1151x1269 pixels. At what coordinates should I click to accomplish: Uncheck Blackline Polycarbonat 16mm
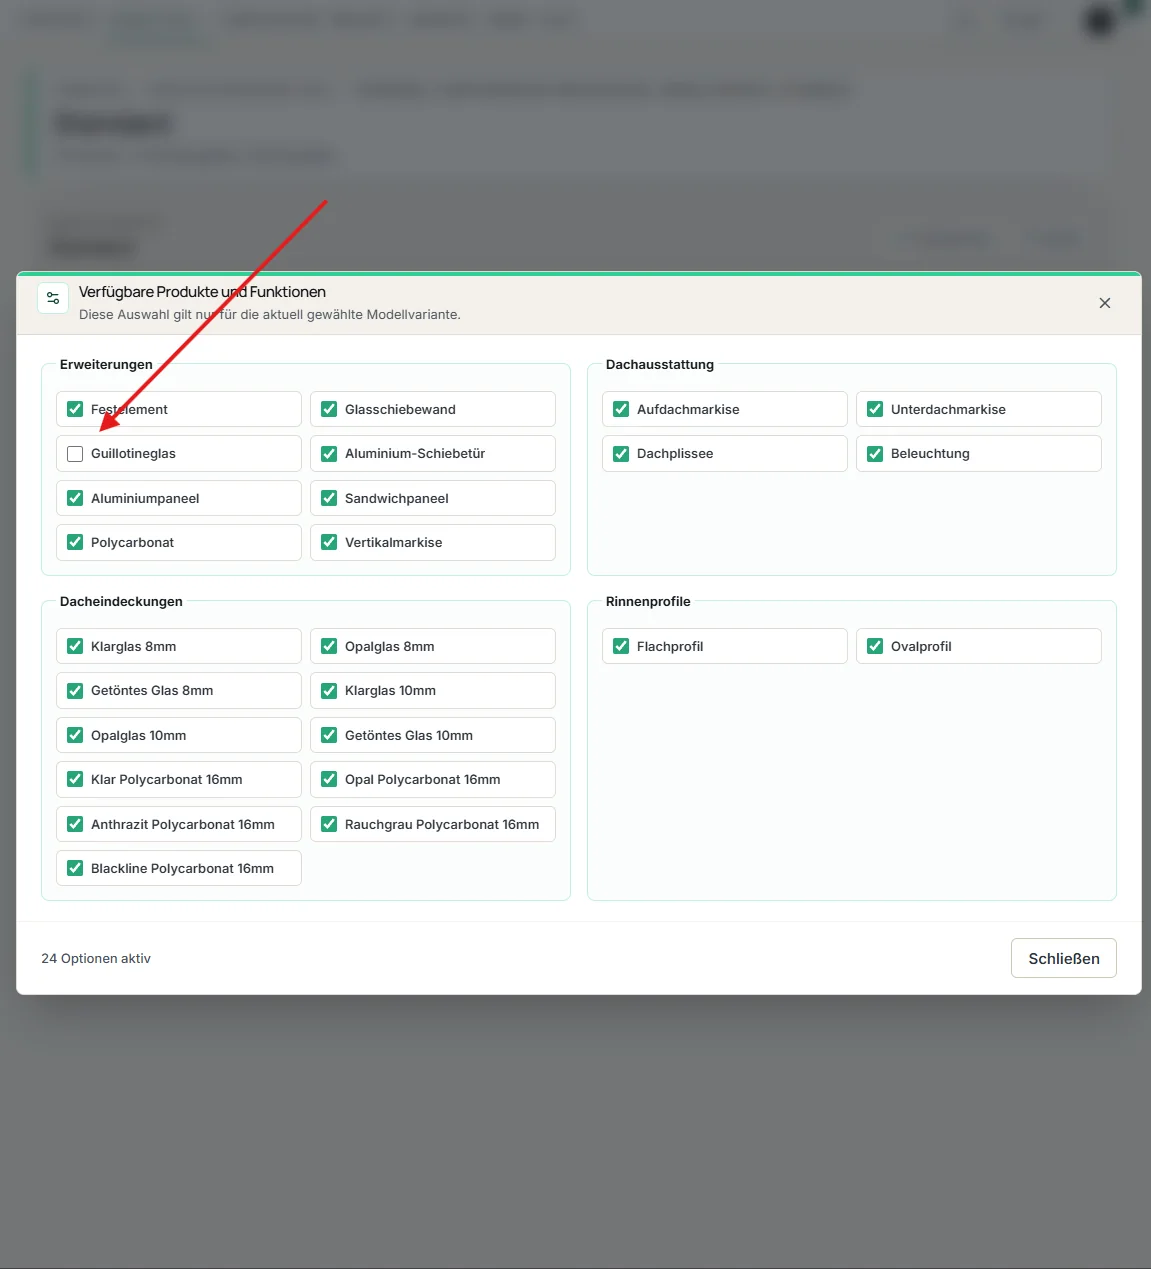point(75,868)
